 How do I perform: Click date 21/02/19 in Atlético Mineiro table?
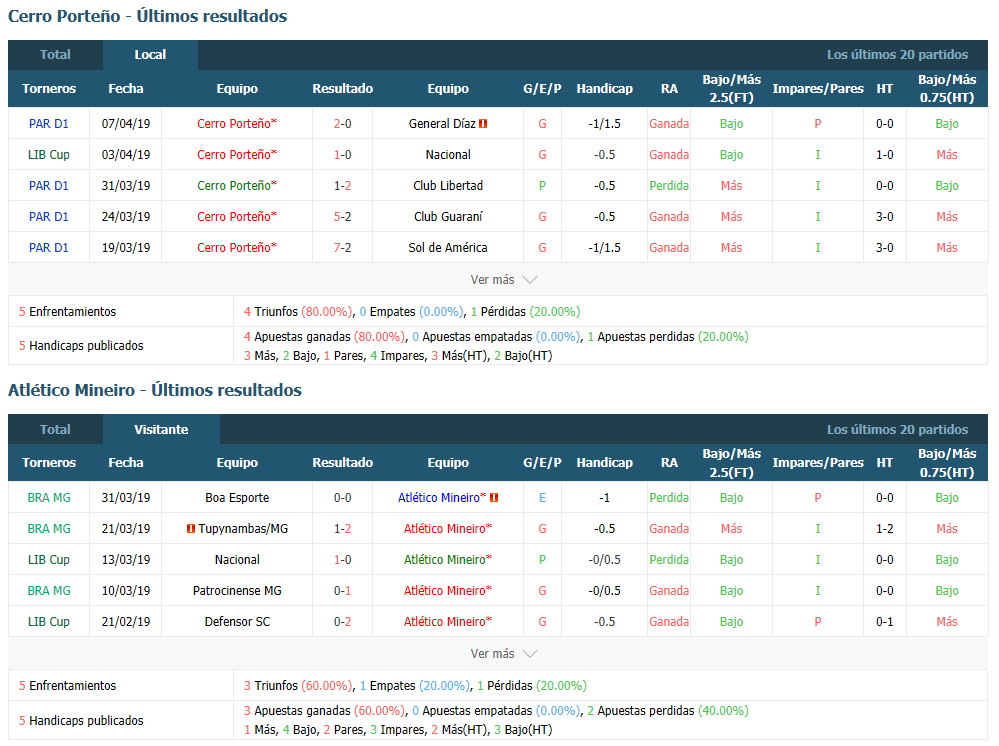point(126,622)
